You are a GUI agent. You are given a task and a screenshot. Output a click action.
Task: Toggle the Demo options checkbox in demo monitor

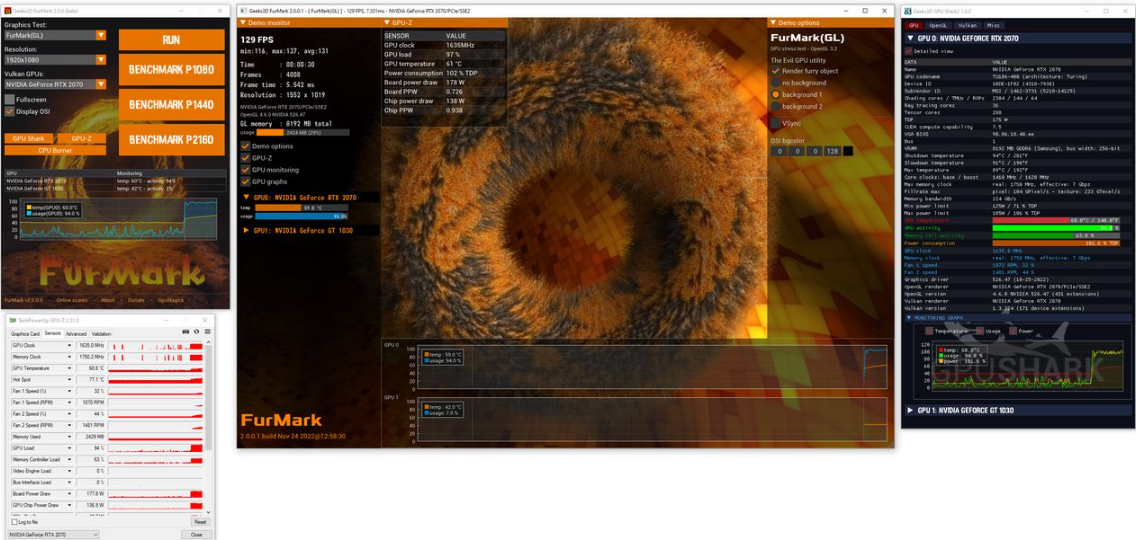246,146
